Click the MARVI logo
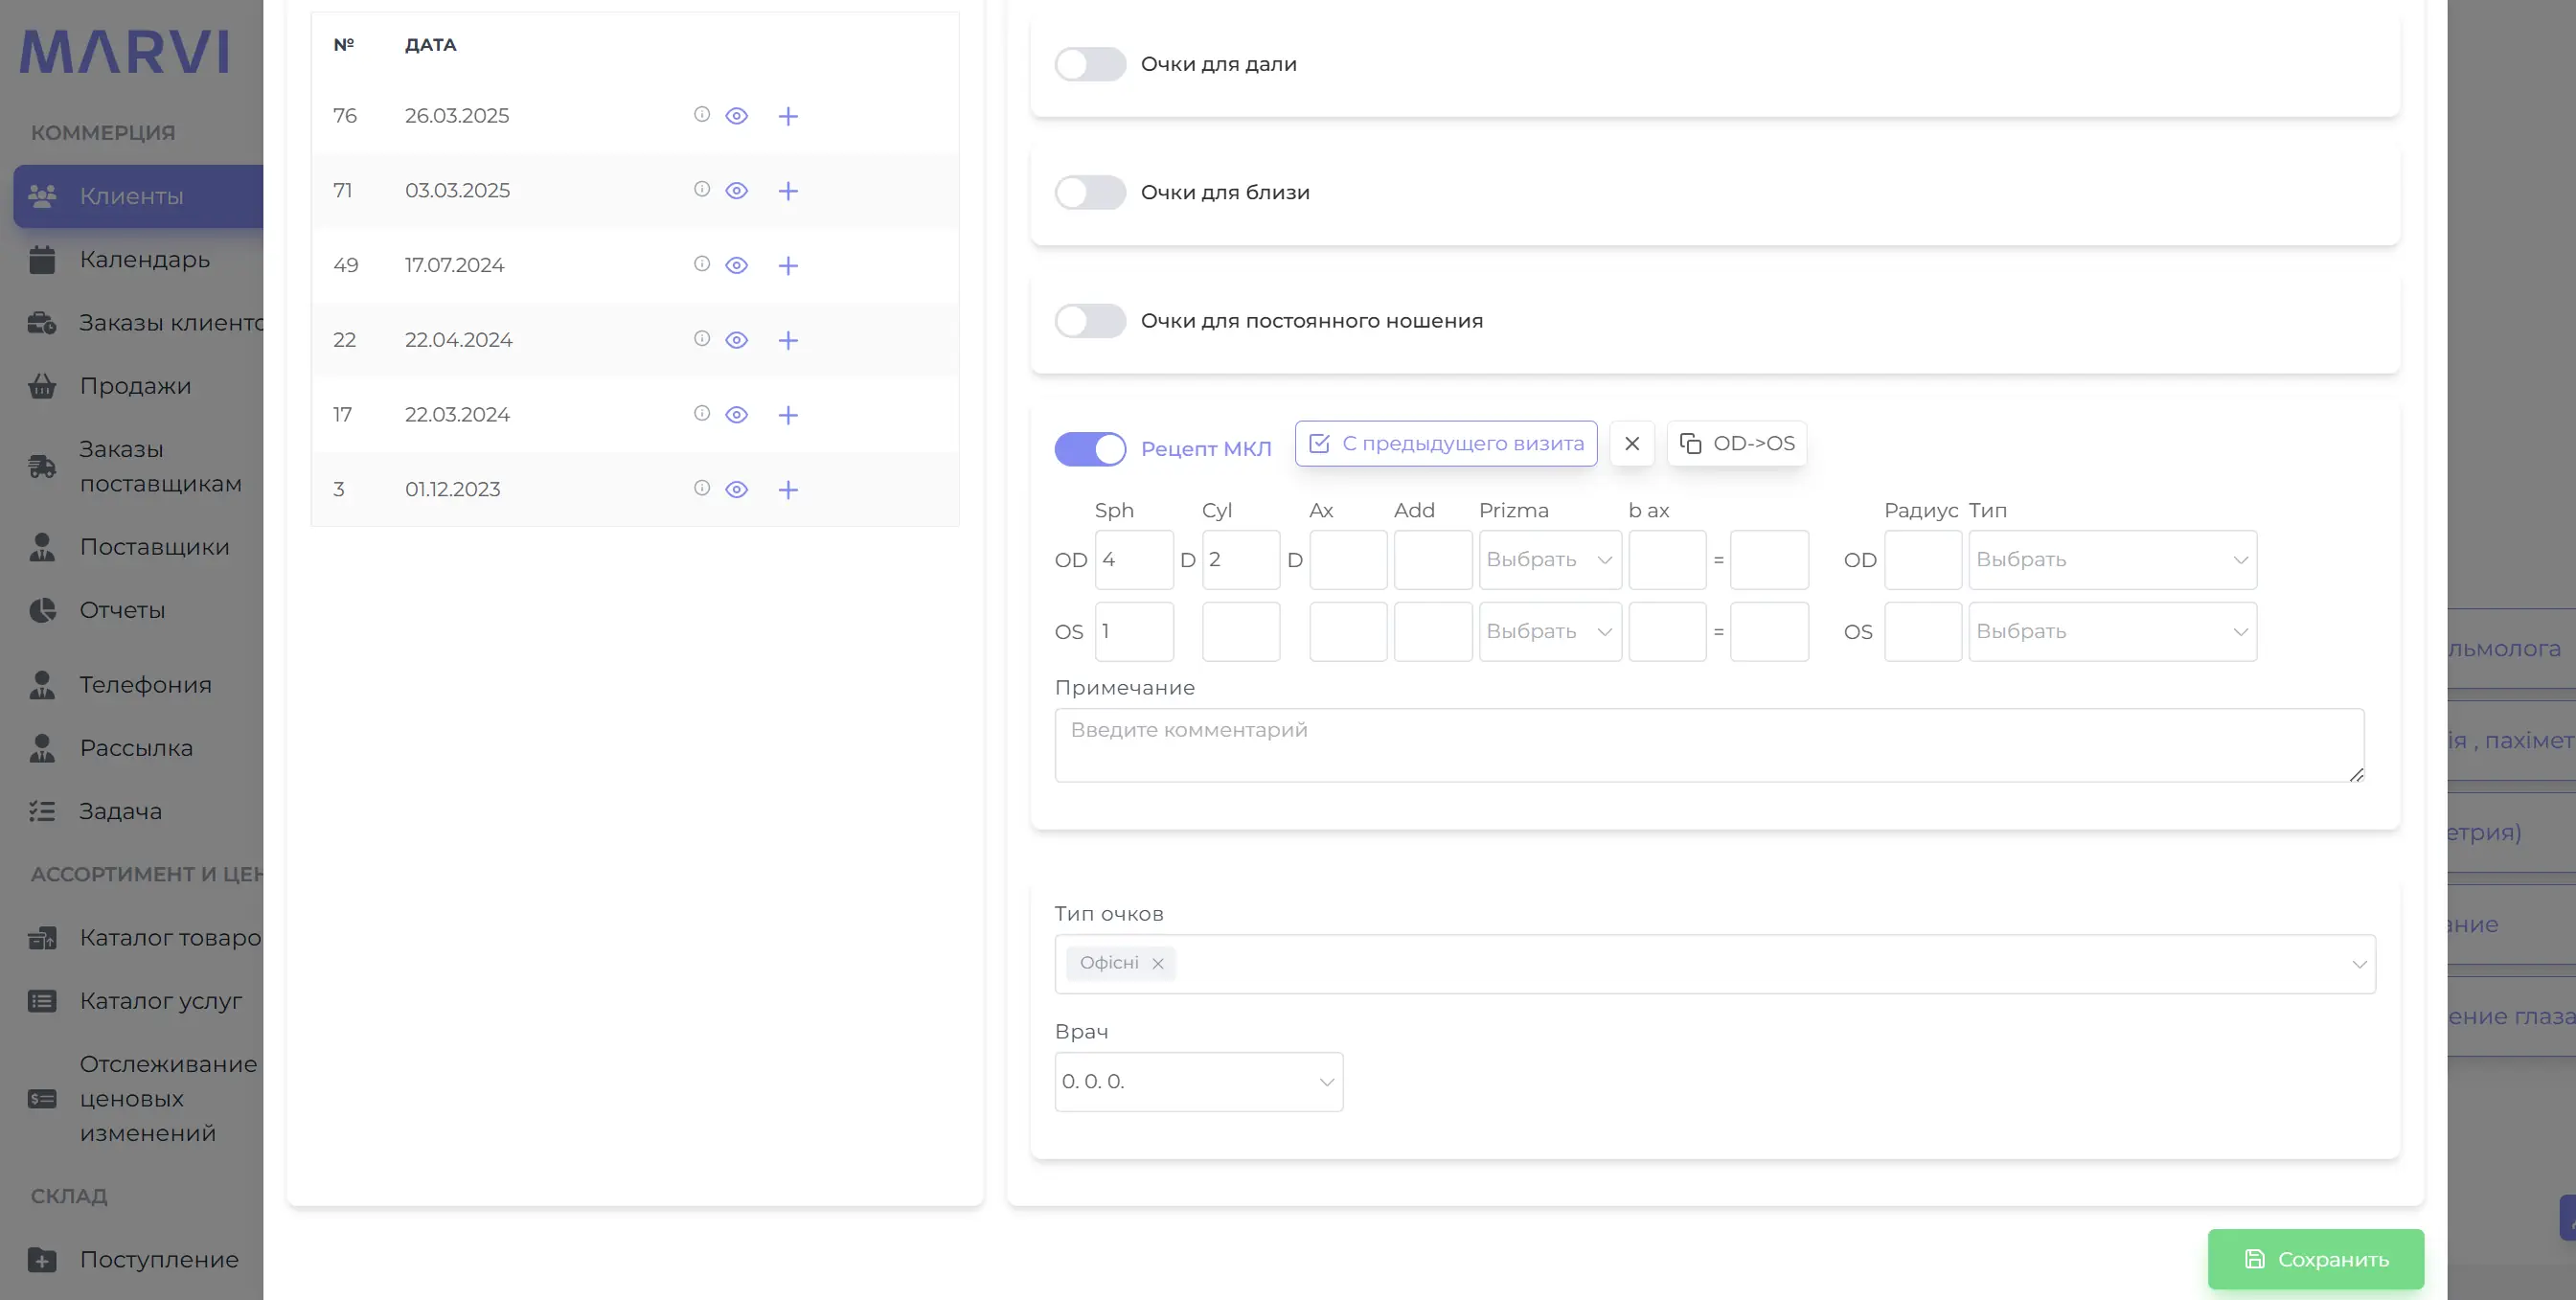The image size is (2576, 1300). [x=124, y=51]
